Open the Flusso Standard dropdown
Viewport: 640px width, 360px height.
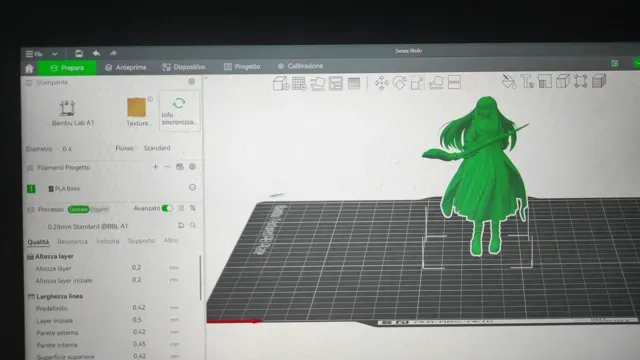(157, 148)
